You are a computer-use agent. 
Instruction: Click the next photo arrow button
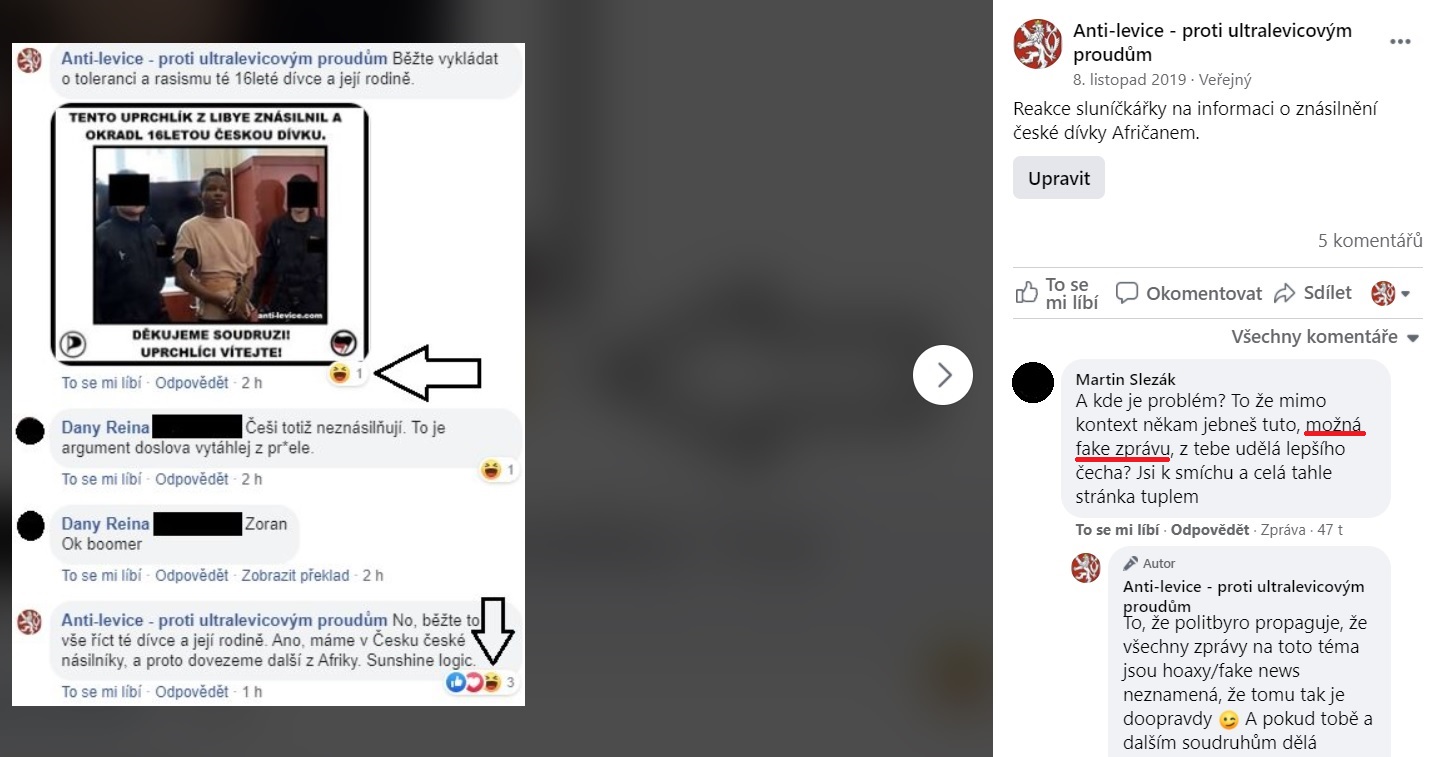coord(942,375)
